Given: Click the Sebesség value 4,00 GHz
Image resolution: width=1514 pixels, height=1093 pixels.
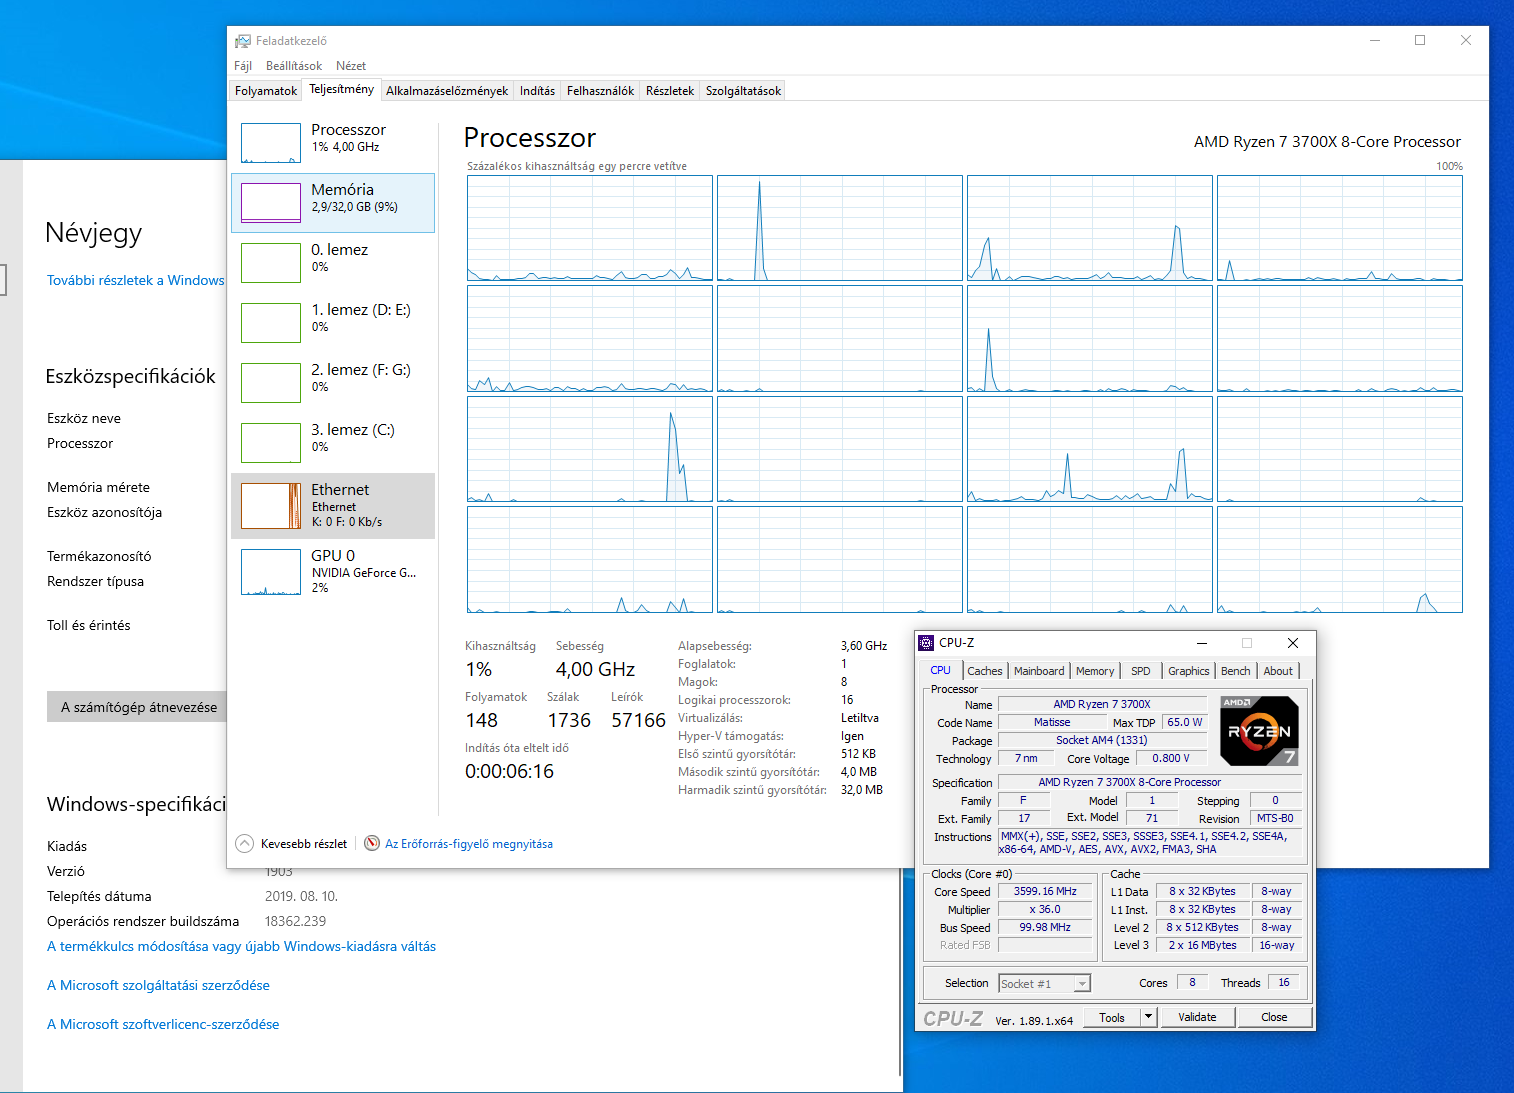Looking at the screenshot, I should click(595, 669).
